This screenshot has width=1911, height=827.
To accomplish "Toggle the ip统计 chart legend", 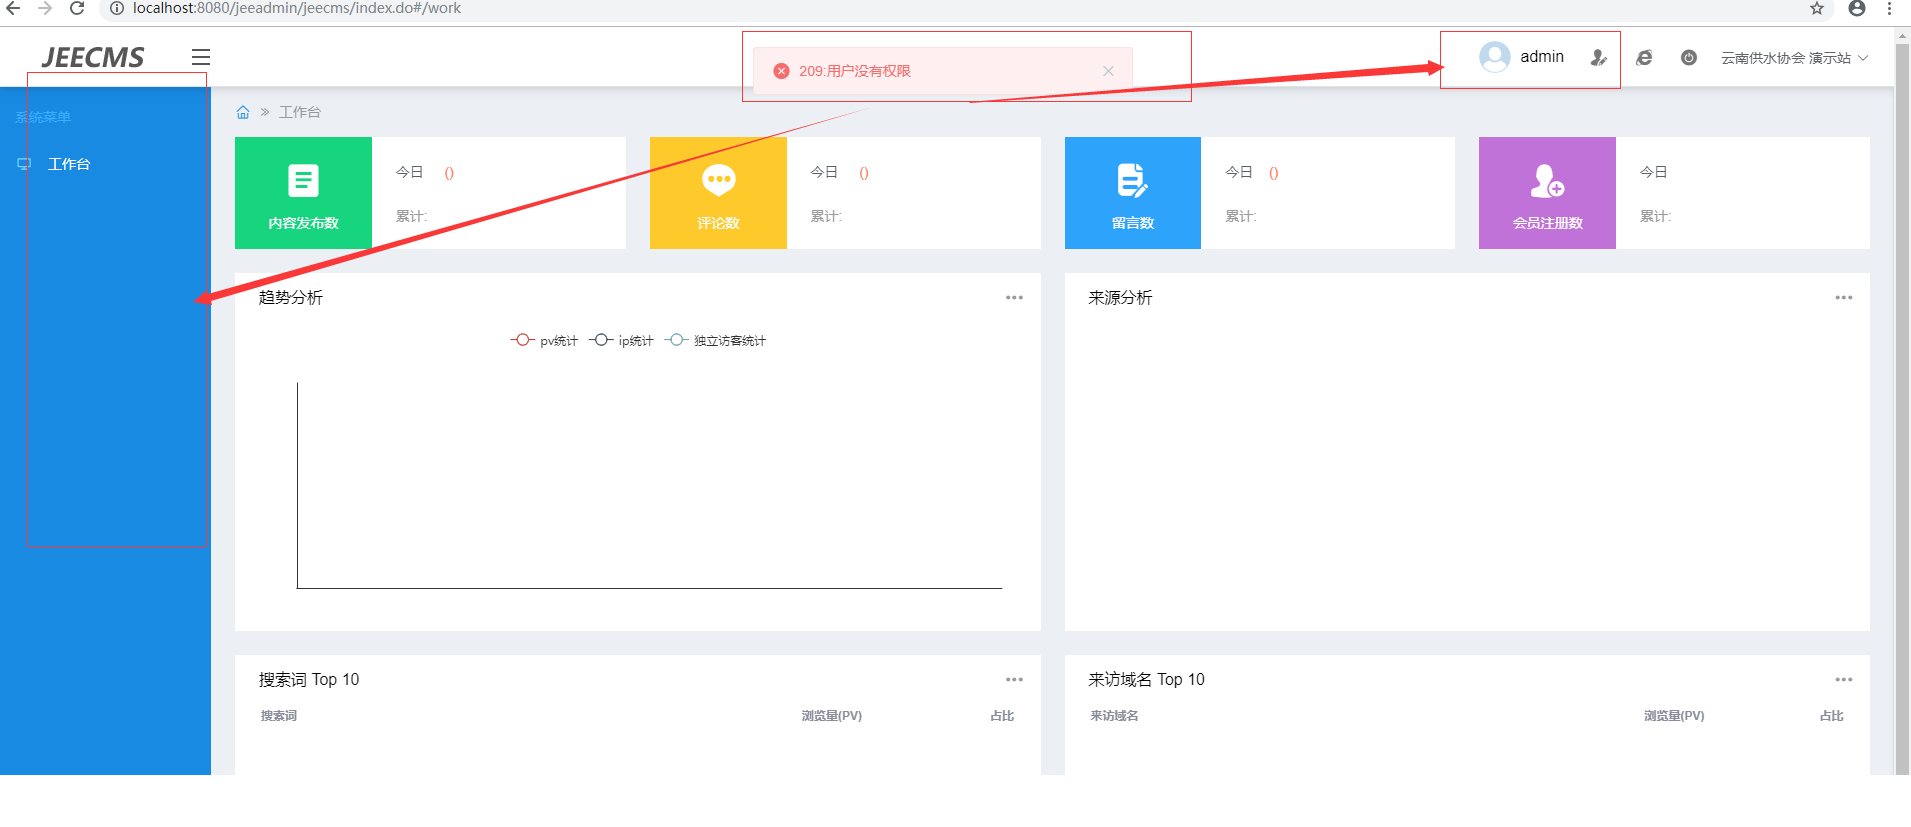I will click(621, 340).
